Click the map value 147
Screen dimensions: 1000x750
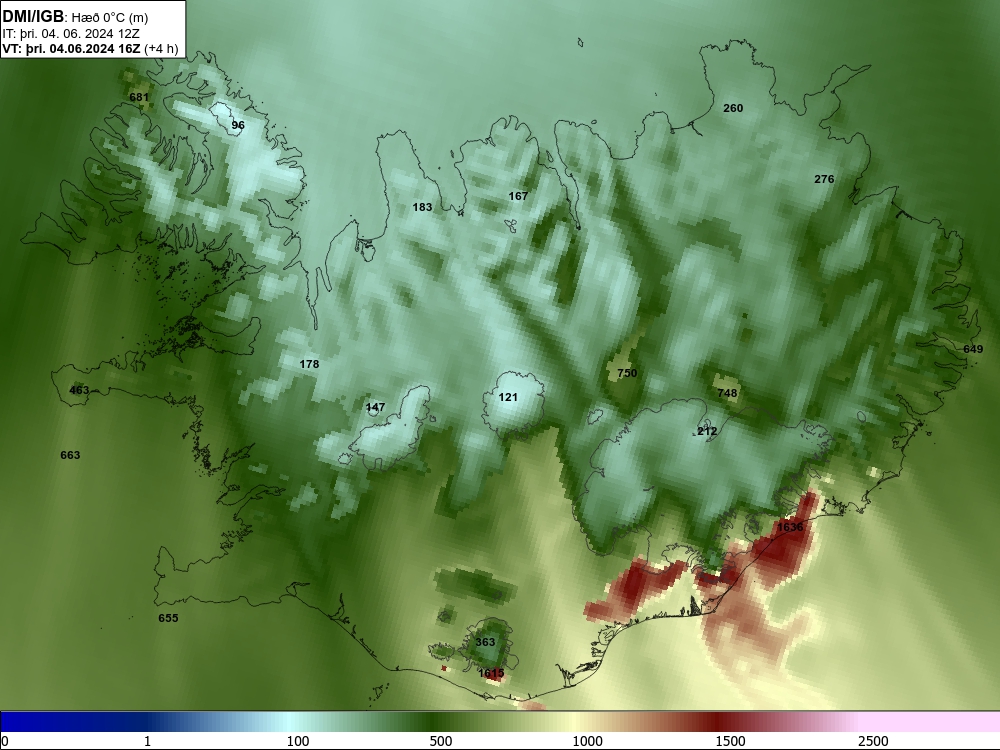[376, 407]
